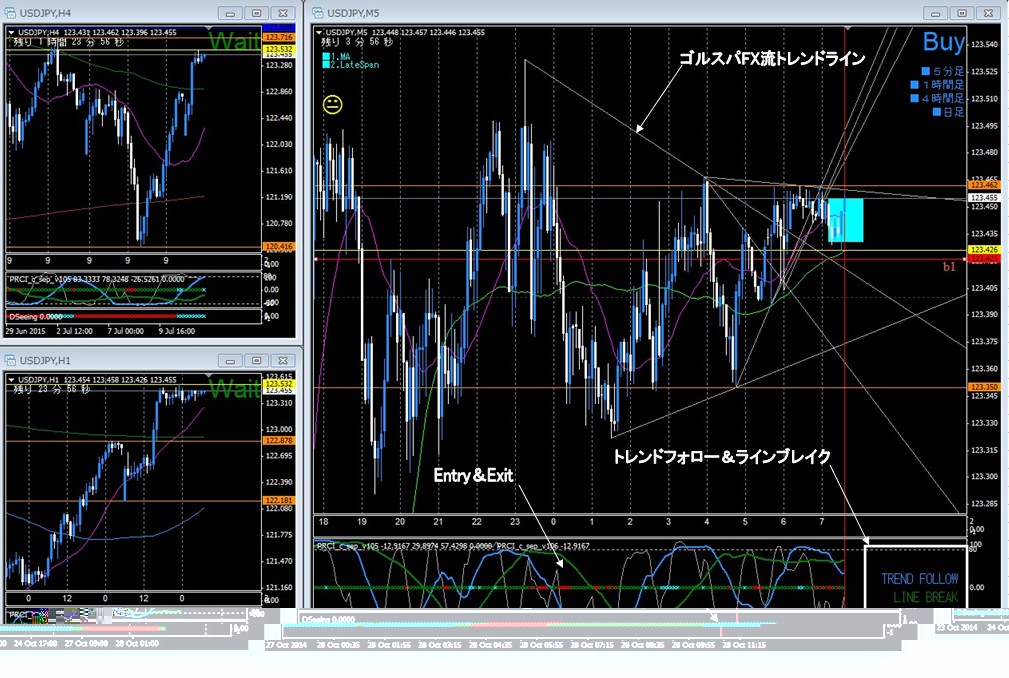Click orange price tag 122.878 on H1 axis
Screen dimensions: 1009x678
pyautogui.click(x=279, y=441)
